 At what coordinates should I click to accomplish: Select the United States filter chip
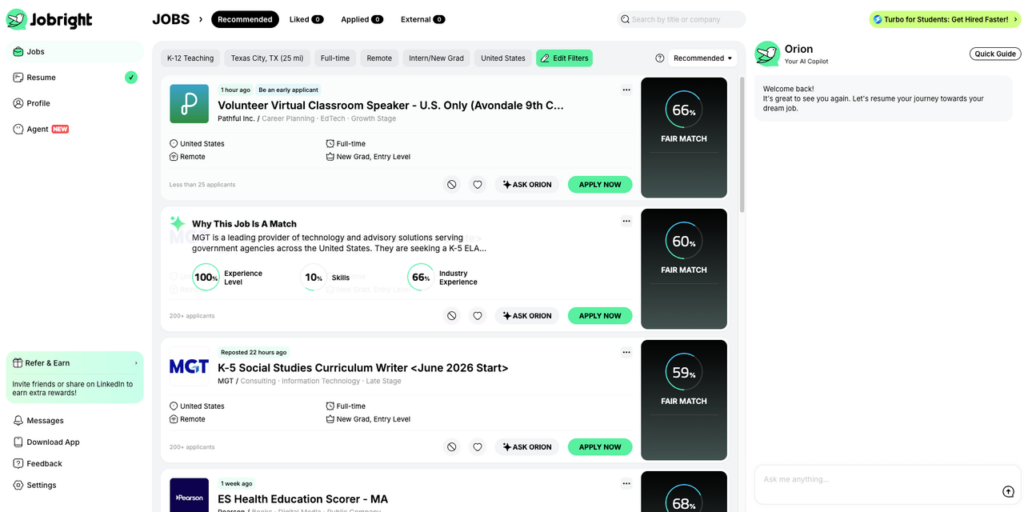click(503, 58)
